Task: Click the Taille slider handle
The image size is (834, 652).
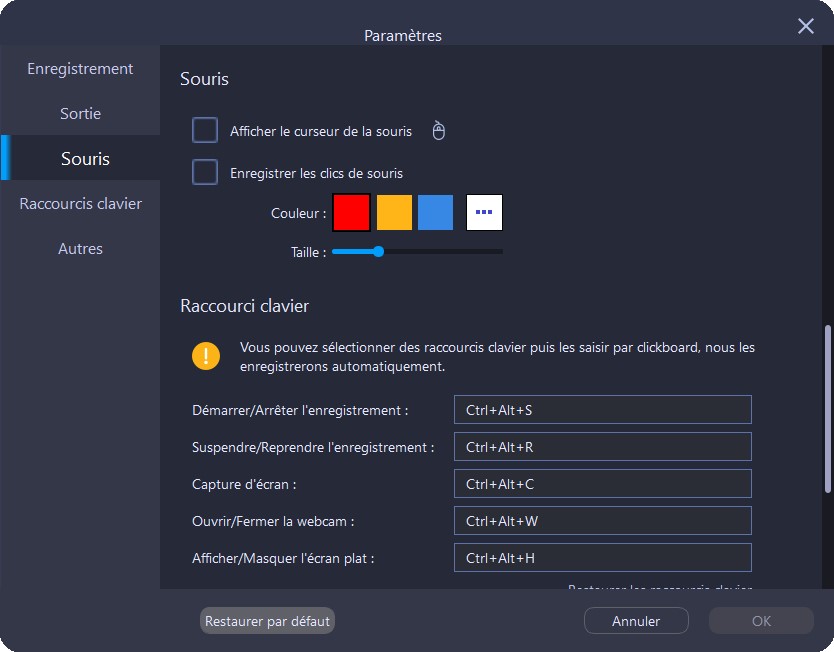Action: [x=378, y=252]
